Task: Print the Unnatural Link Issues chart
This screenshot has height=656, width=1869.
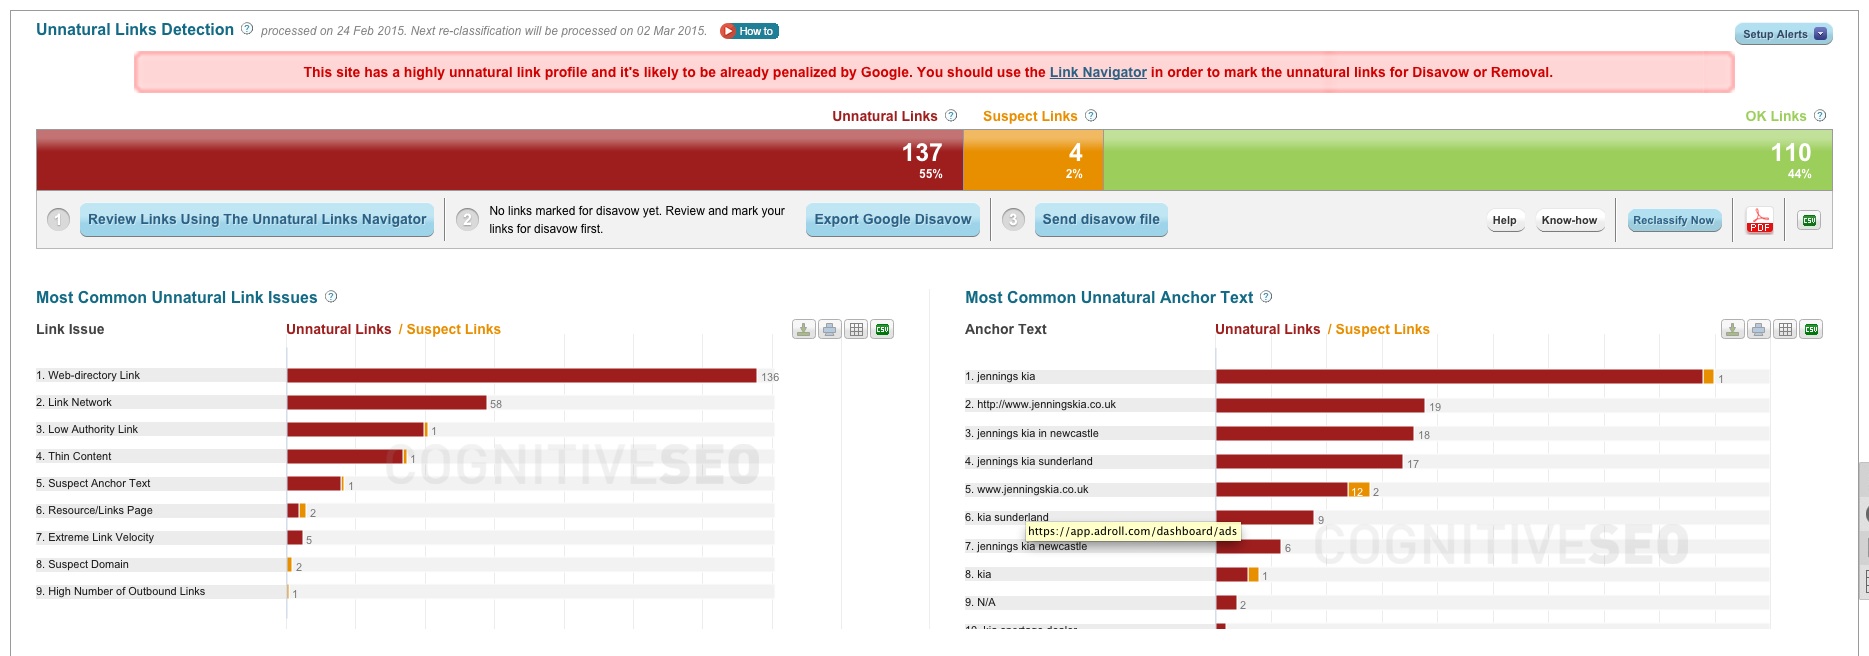Action: (829, 330)
